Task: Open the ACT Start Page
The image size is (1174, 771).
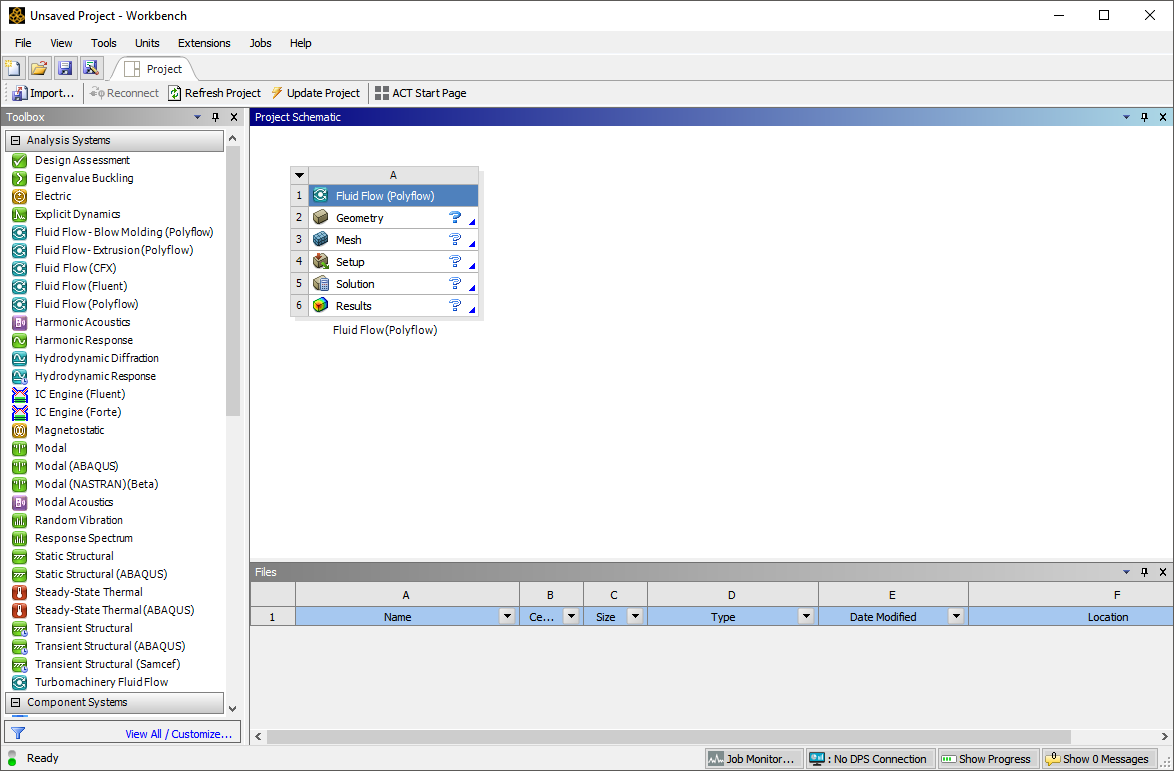Action: click(420, 93)
